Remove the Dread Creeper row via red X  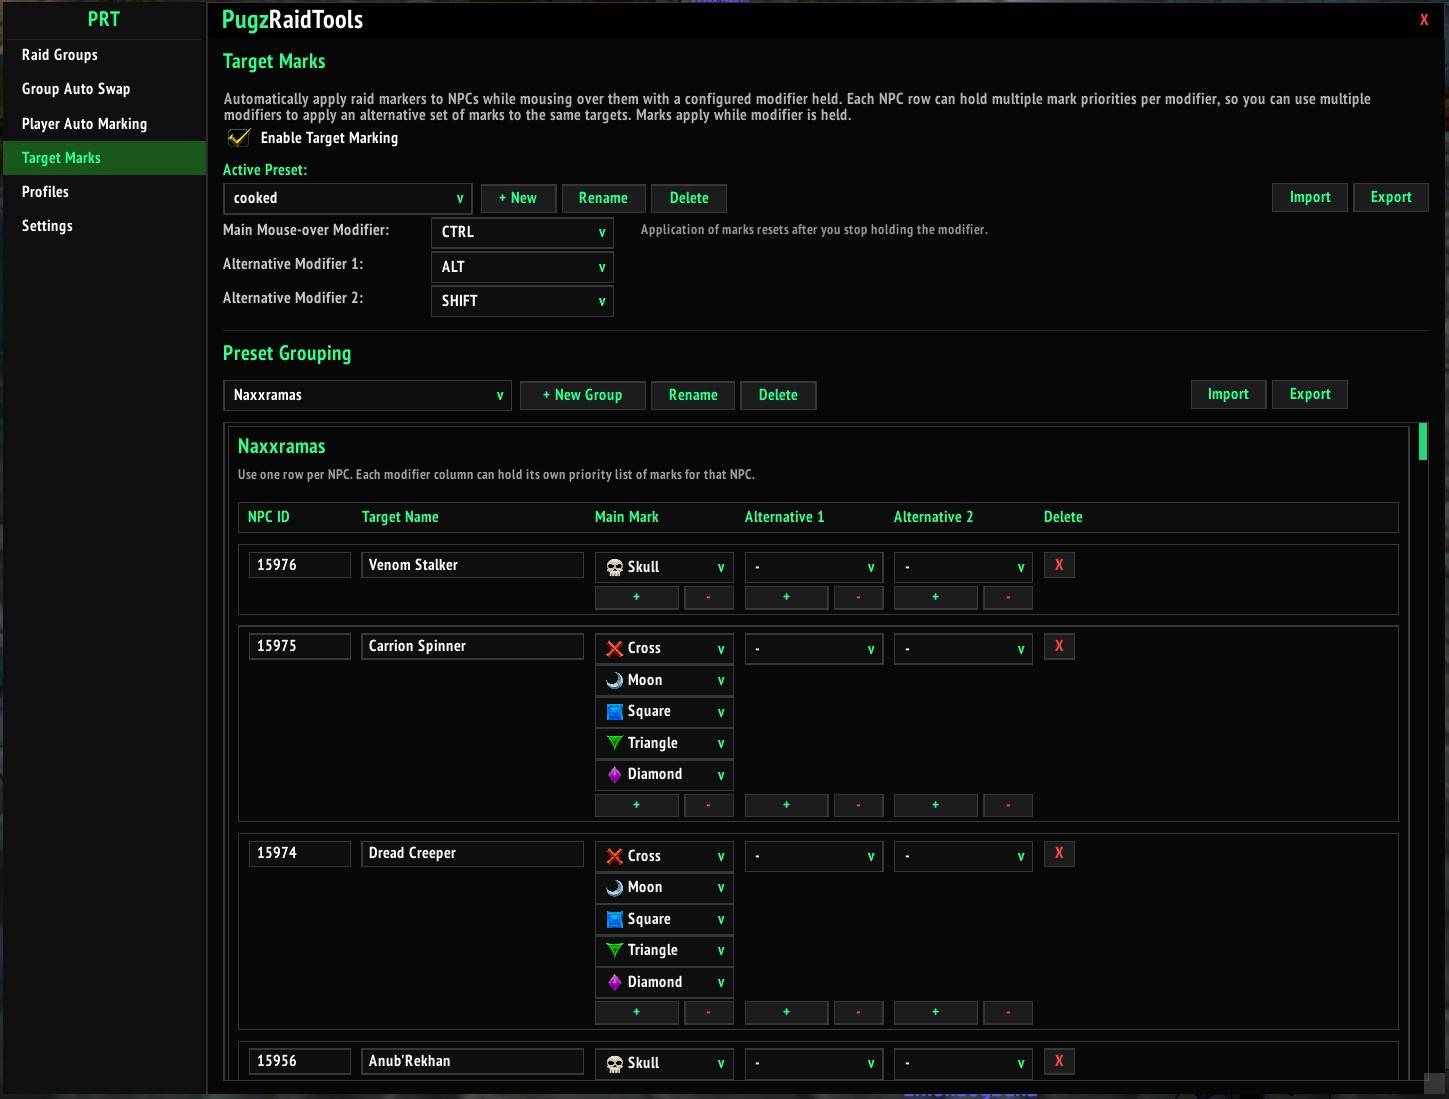(1059, 853)
